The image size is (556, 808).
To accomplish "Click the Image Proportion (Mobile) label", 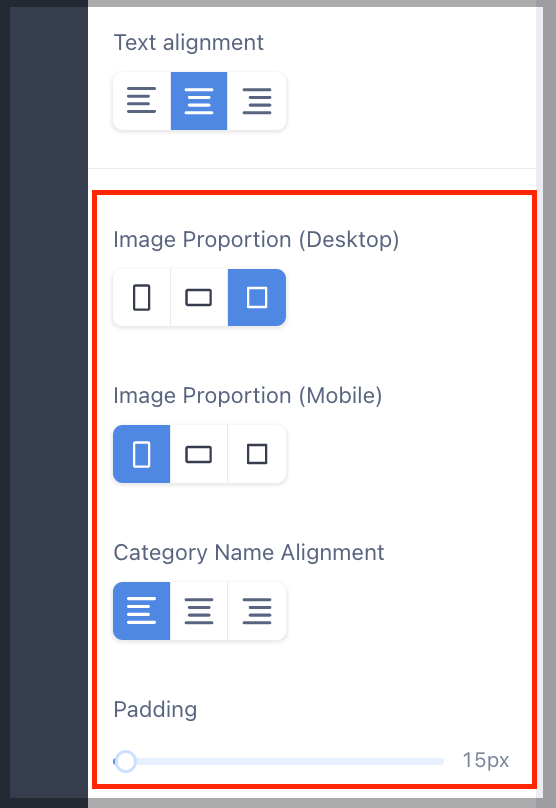I will pyautogui.click(x=248, y=396).
